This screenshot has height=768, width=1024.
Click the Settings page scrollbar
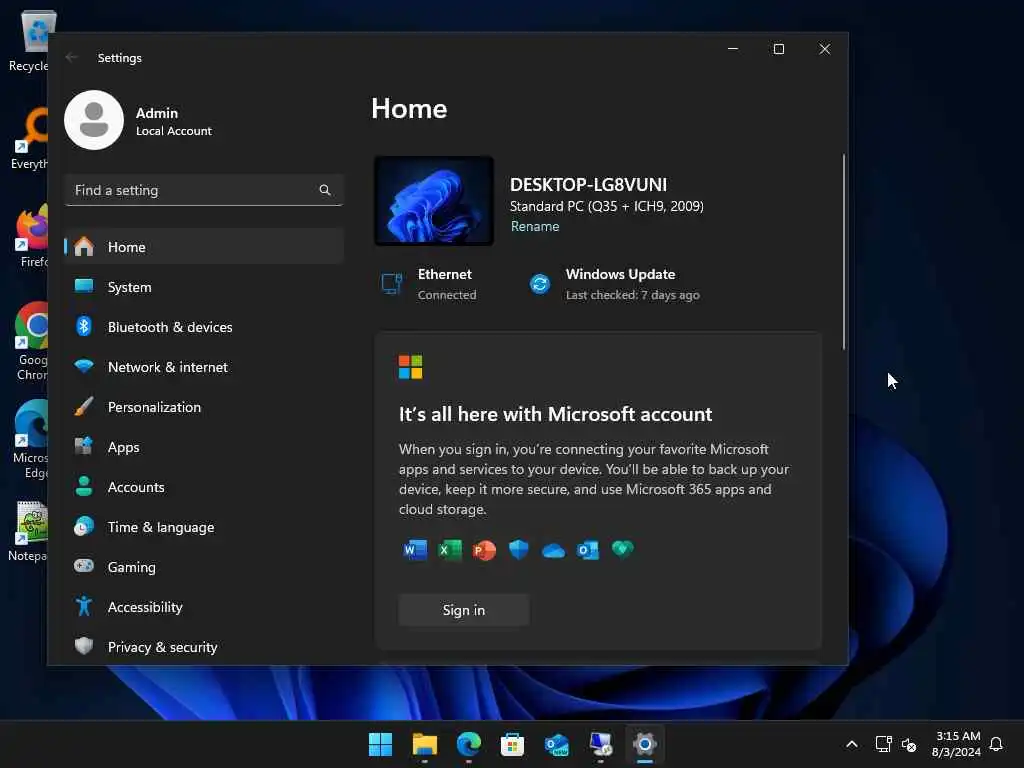844,251
